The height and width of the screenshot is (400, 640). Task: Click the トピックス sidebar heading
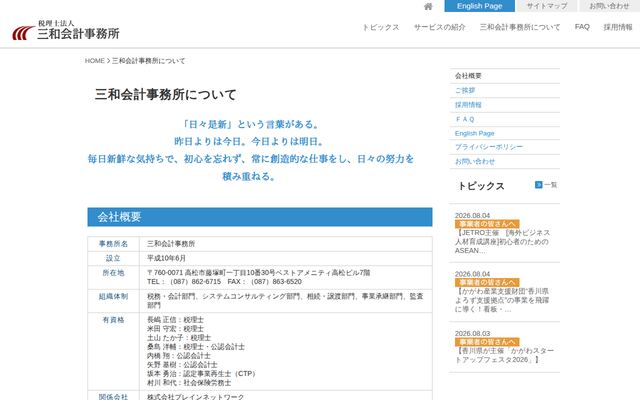coord(481,186)
